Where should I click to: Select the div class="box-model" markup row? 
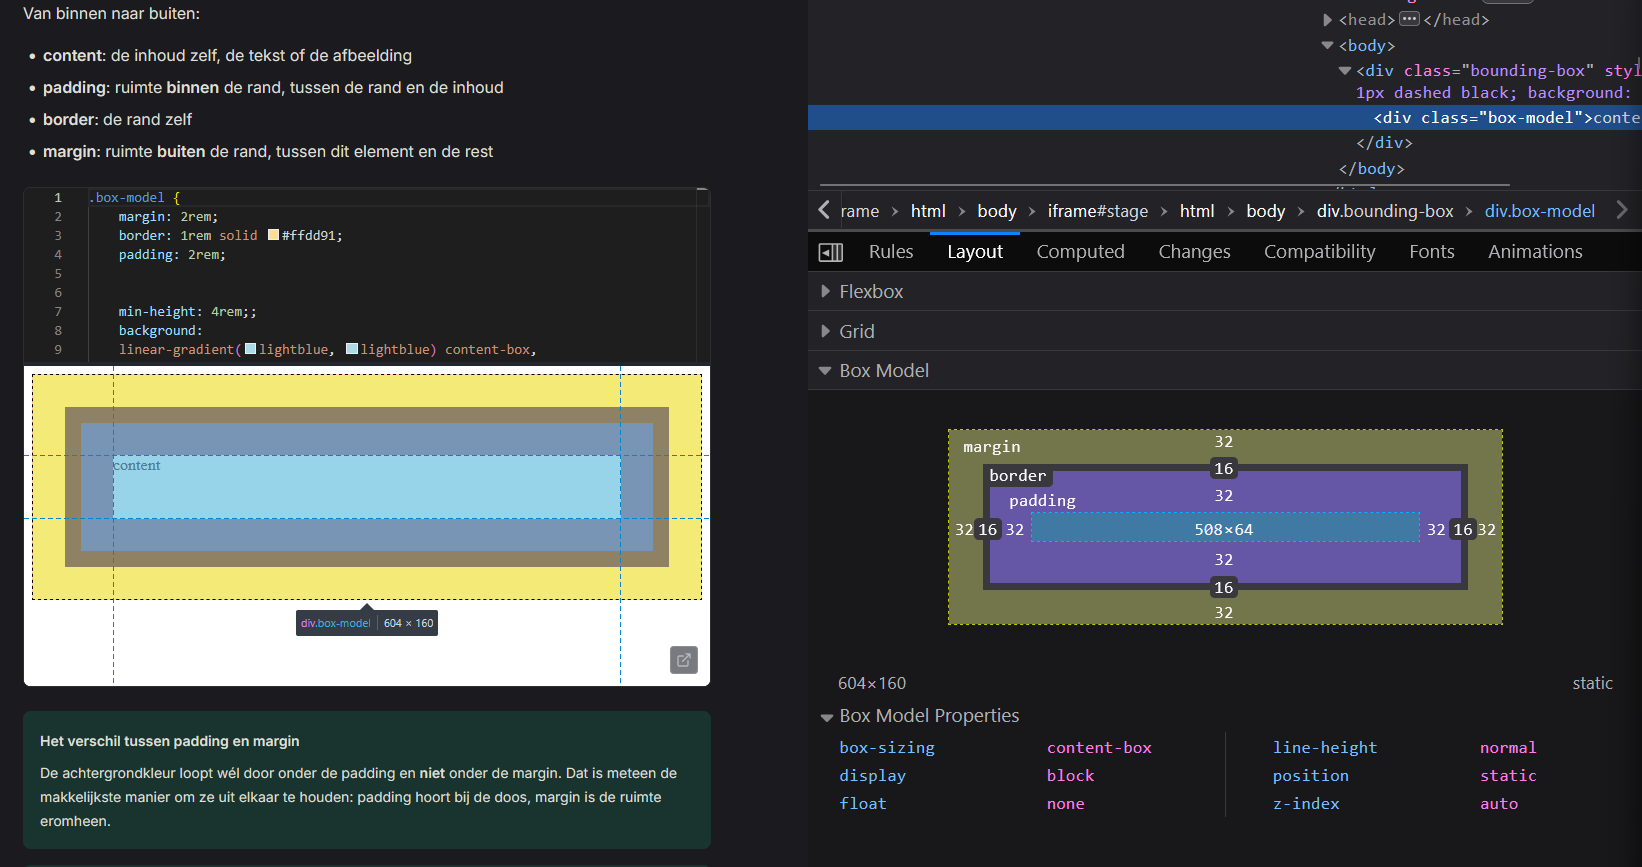[1224, 118]
